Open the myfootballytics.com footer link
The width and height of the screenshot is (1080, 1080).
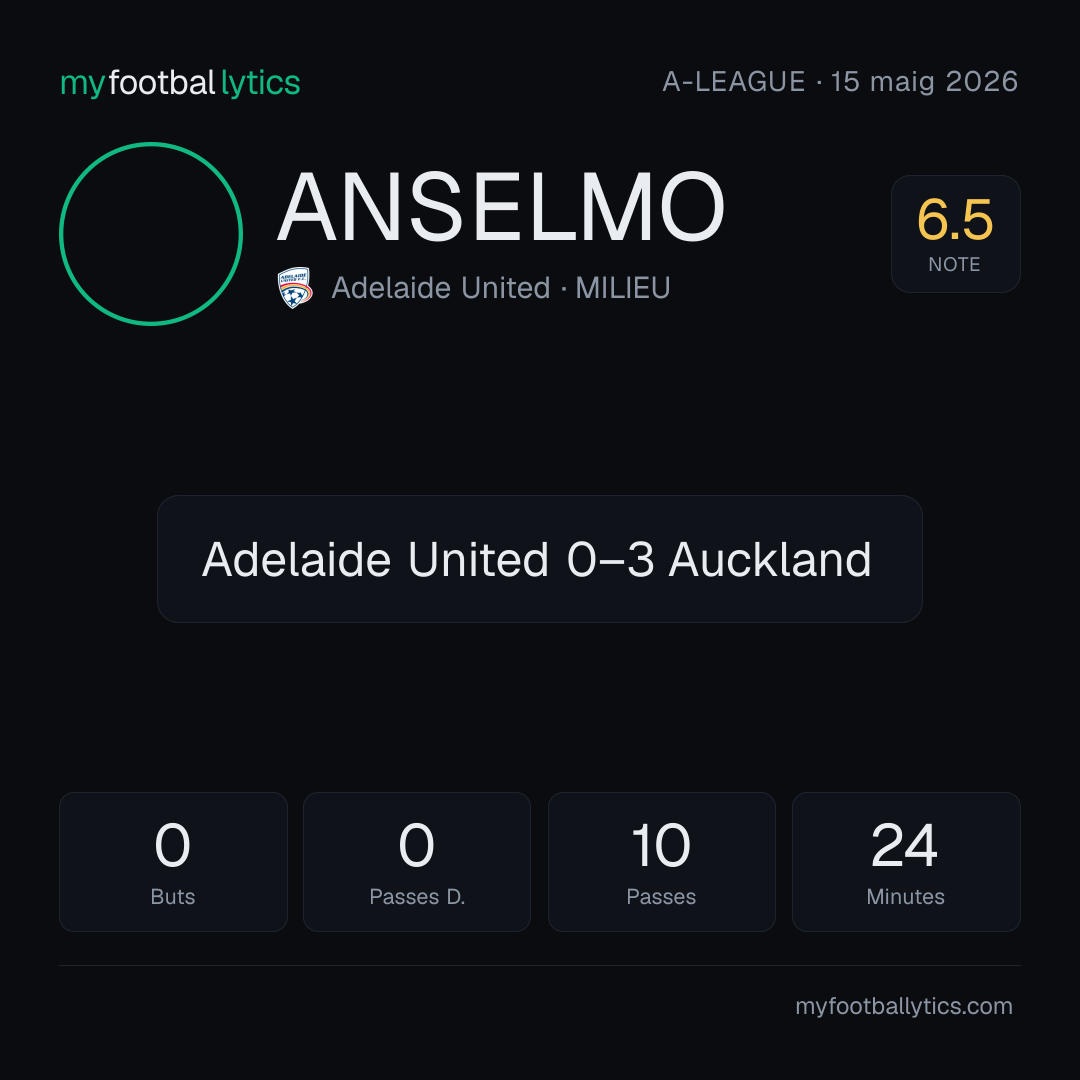click(904, 1006)
